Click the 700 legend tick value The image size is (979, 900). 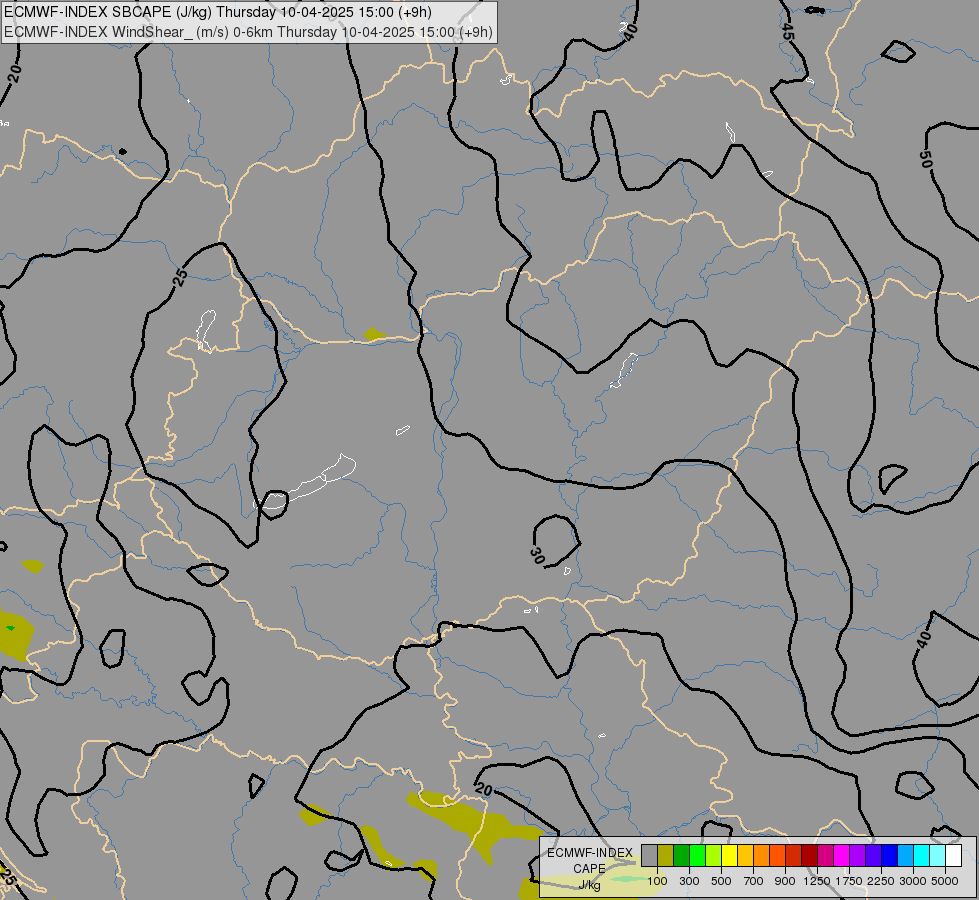(754, 881)
